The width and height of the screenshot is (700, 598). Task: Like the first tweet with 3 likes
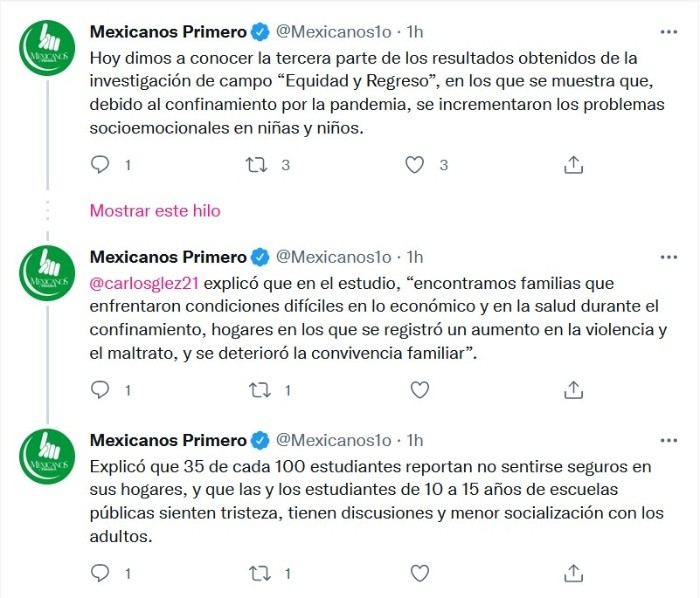[414, 164]
